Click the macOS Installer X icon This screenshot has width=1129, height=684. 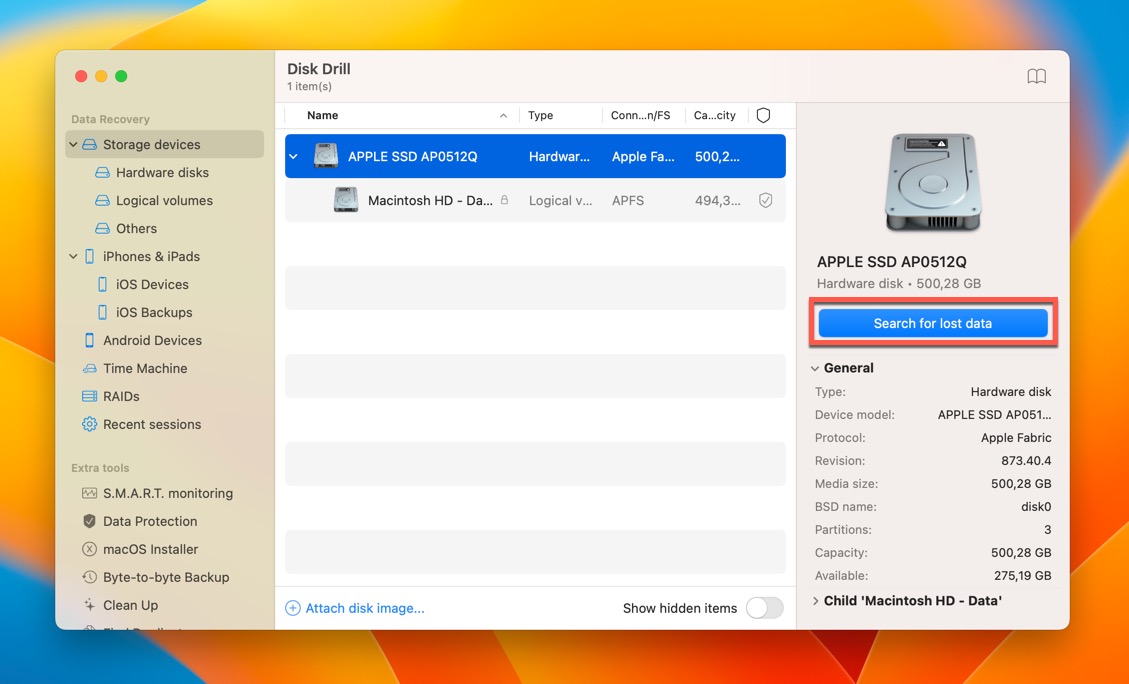point(89,549)
